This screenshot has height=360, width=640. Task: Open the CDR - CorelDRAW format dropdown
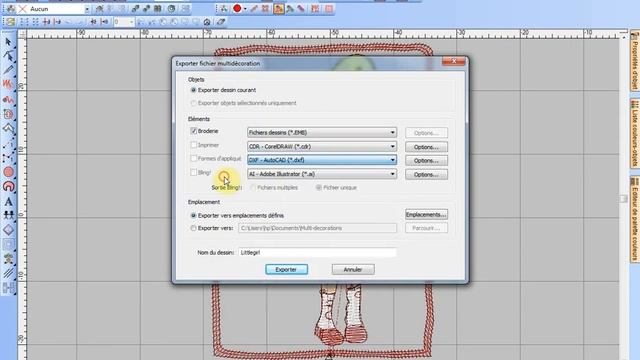(322, 147)
